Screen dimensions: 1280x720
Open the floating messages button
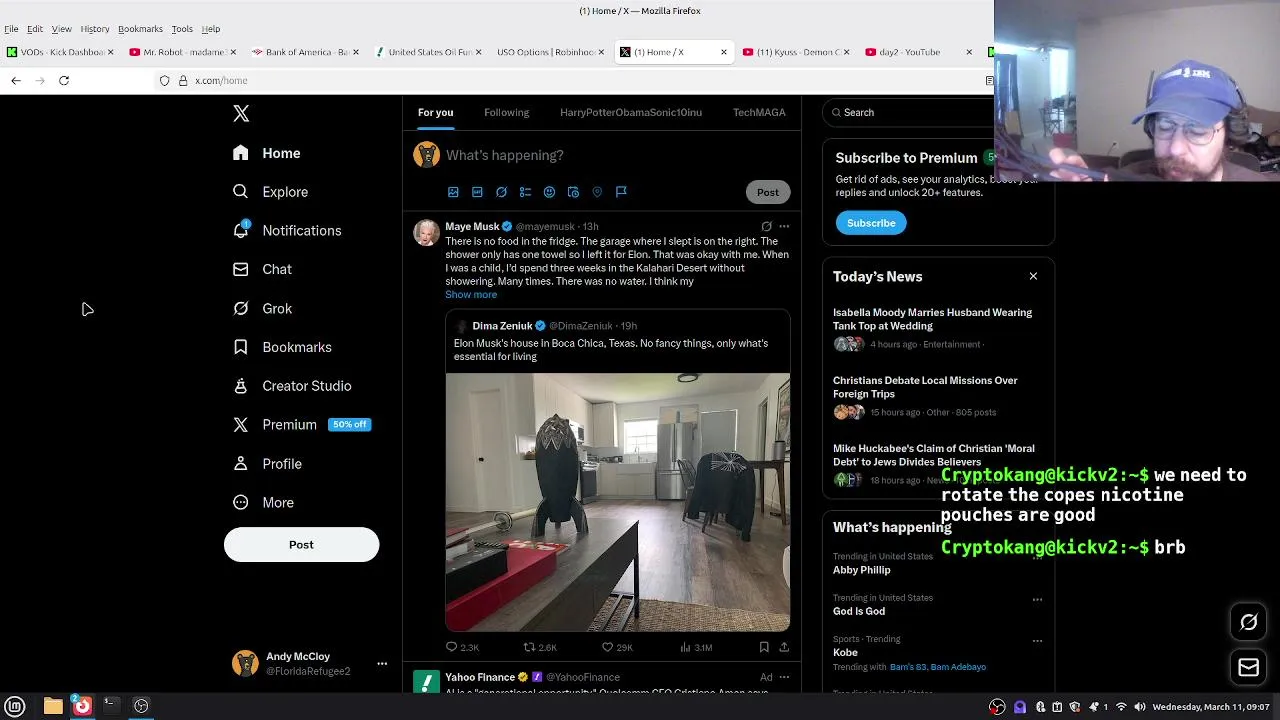coord(1248,667)
